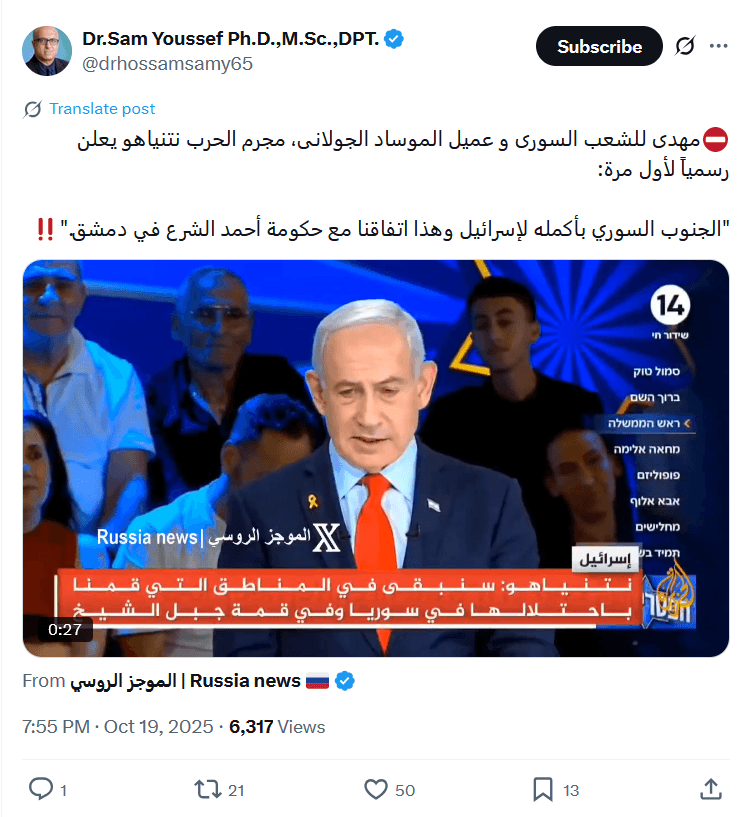
Task: Click the share upload icon
Action: [x=711, y=789]
